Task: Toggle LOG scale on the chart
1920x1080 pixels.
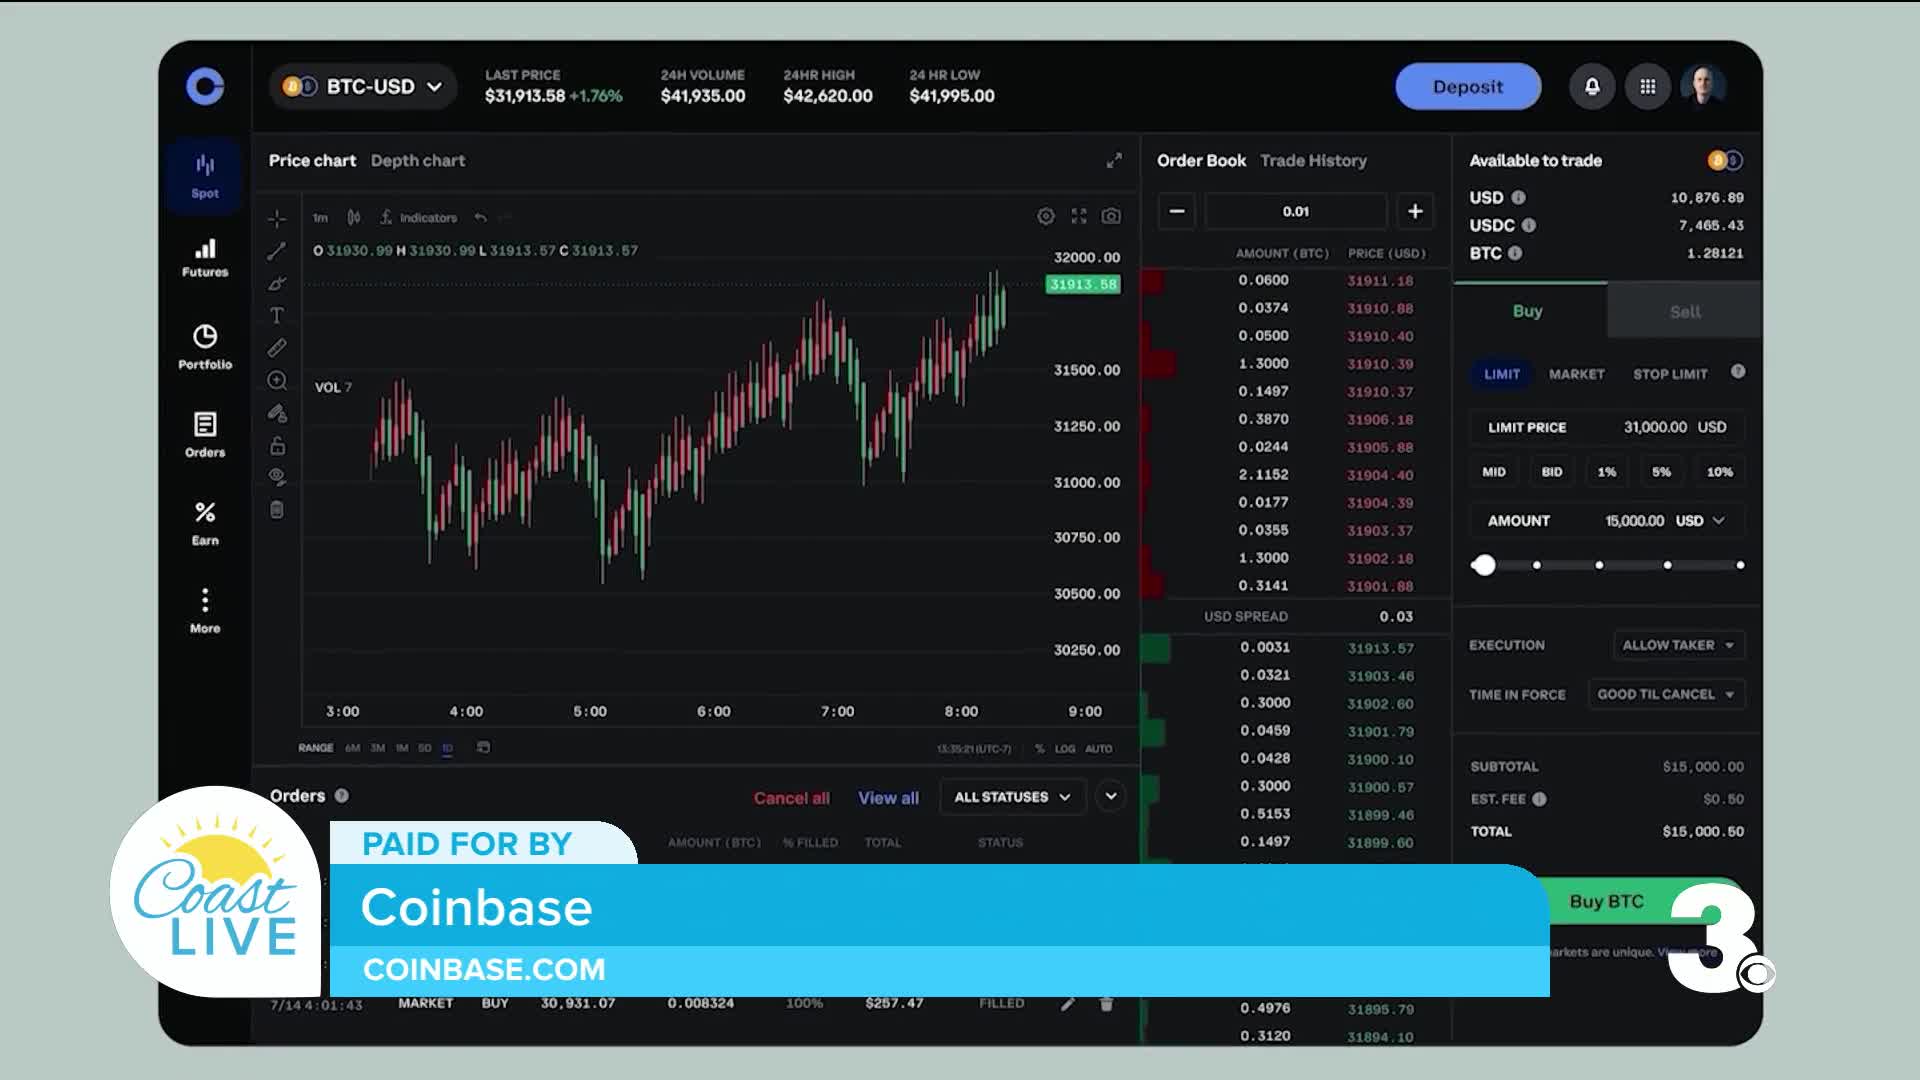Action: coord(1065,748)
